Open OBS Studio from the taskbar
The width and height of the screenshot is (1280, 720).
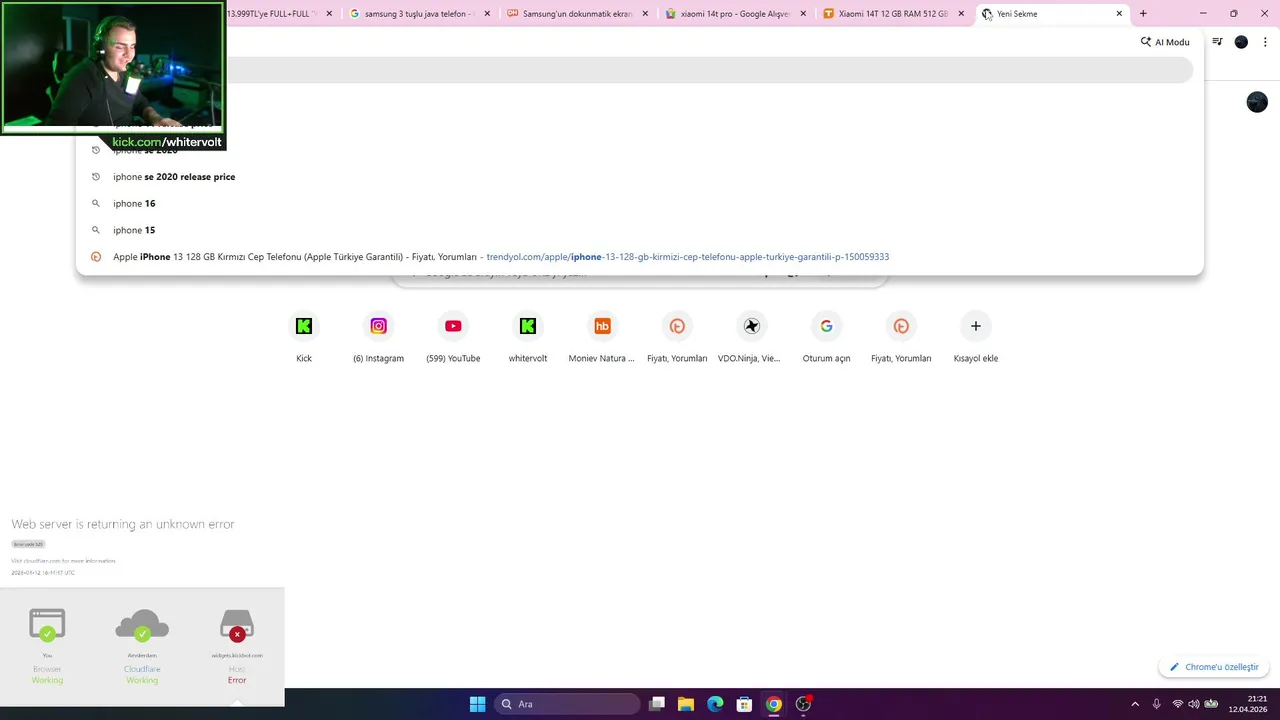pyautogui.click(x=803, y=704)
